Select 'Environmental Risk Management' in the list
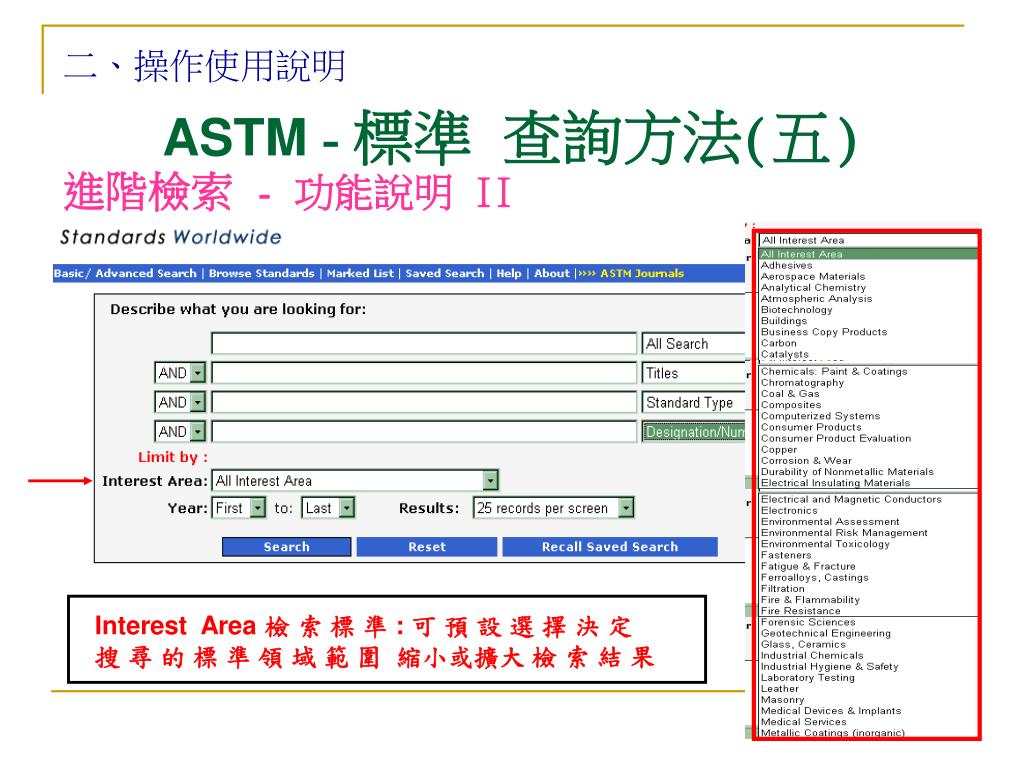1024x768 pixels. 844,533
